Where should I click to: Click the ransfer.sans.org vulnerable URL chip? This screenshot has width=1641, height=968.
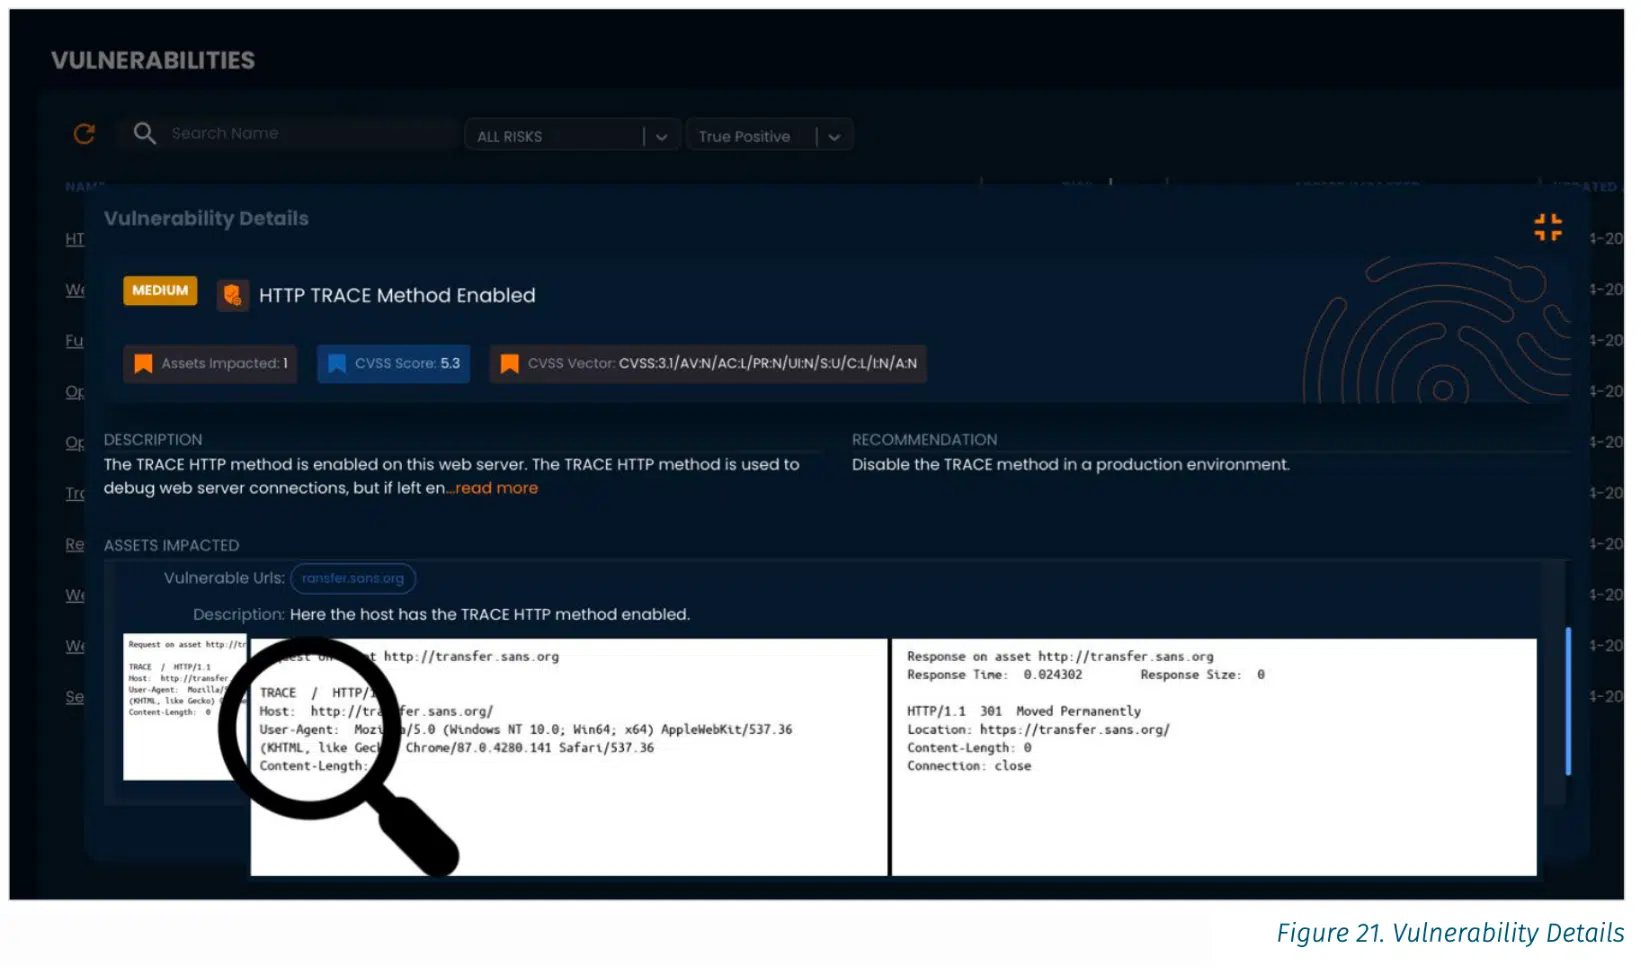pyautogui.click(x=353, y=578)
